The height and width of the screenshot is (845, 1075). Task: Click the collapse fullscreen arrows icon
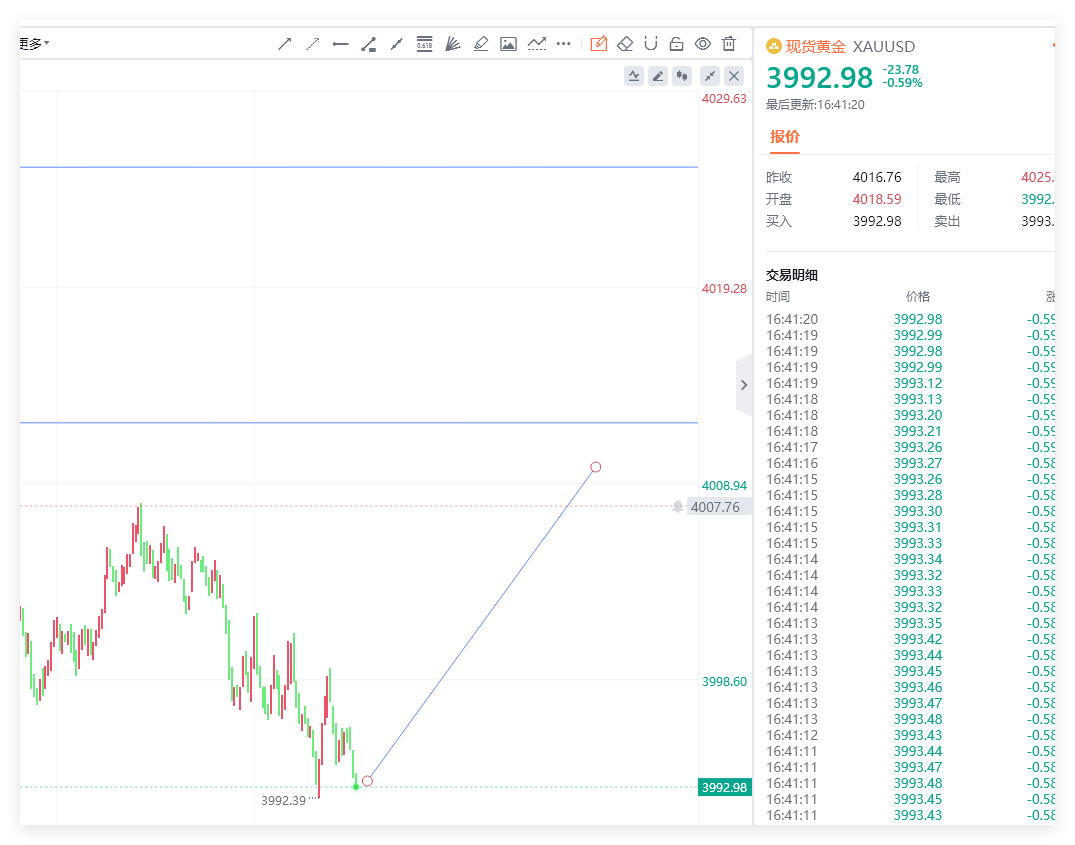tap(710, 76)
